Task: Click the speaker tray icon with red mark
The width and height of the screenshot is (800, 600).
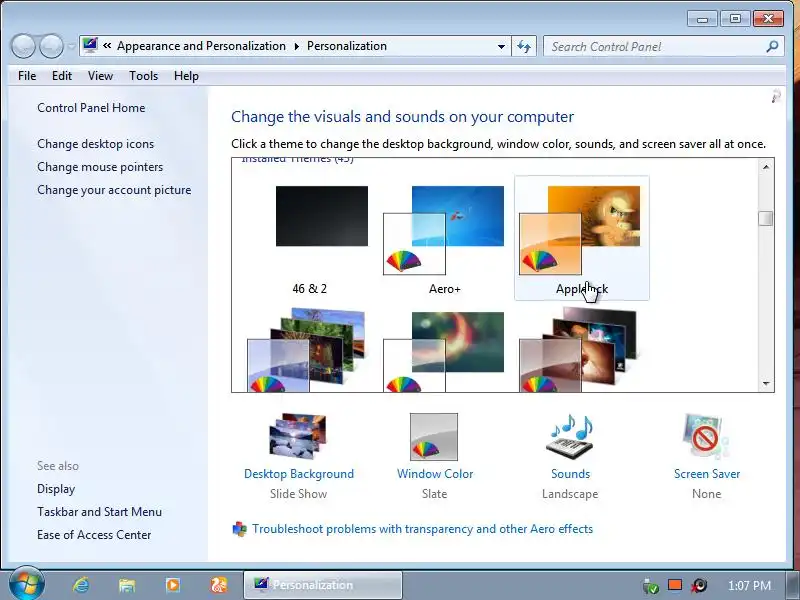Action: point(699,585)
